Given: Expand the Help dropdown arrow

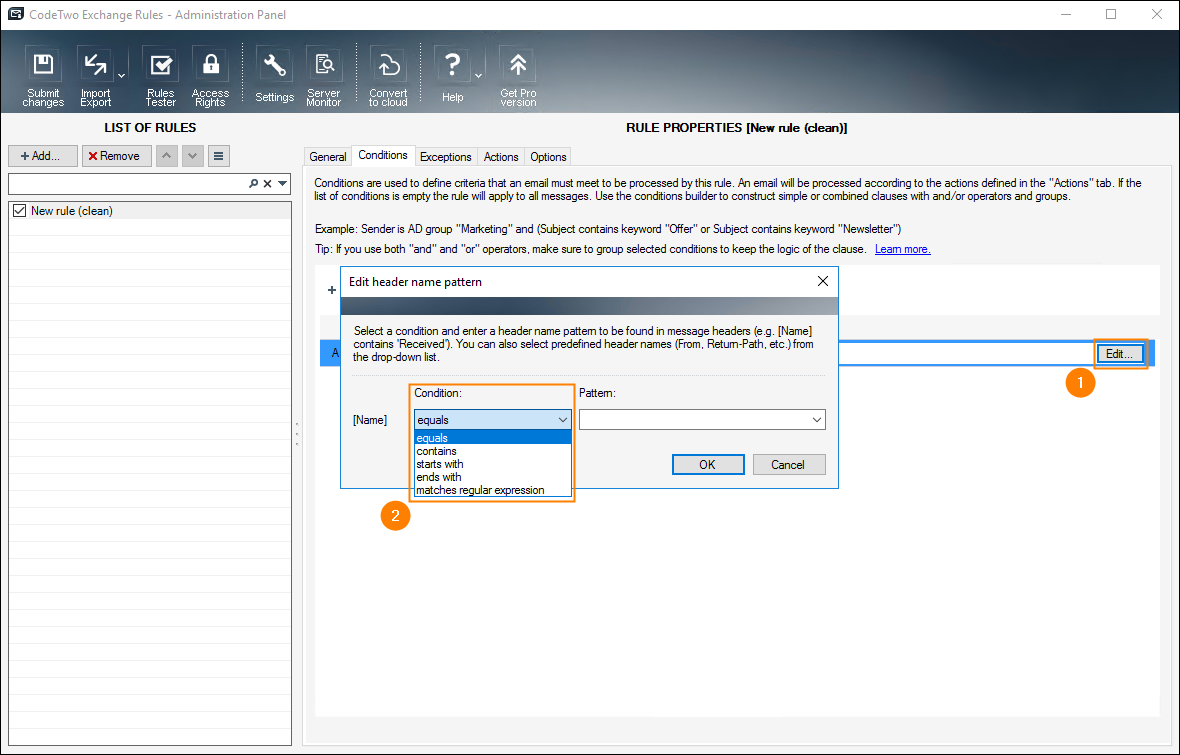Looking at the screenshot, I should [478, 76].
